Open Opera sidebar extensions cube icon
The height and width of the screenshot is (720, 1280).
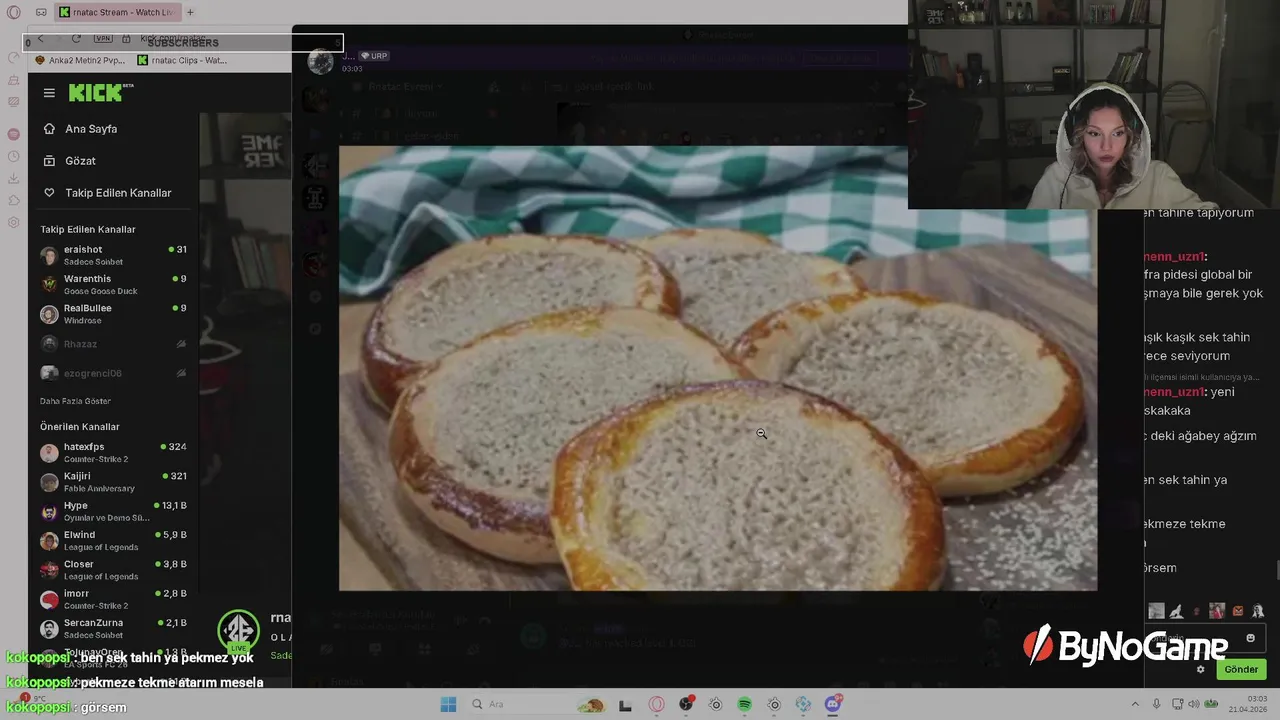point(13,200)
